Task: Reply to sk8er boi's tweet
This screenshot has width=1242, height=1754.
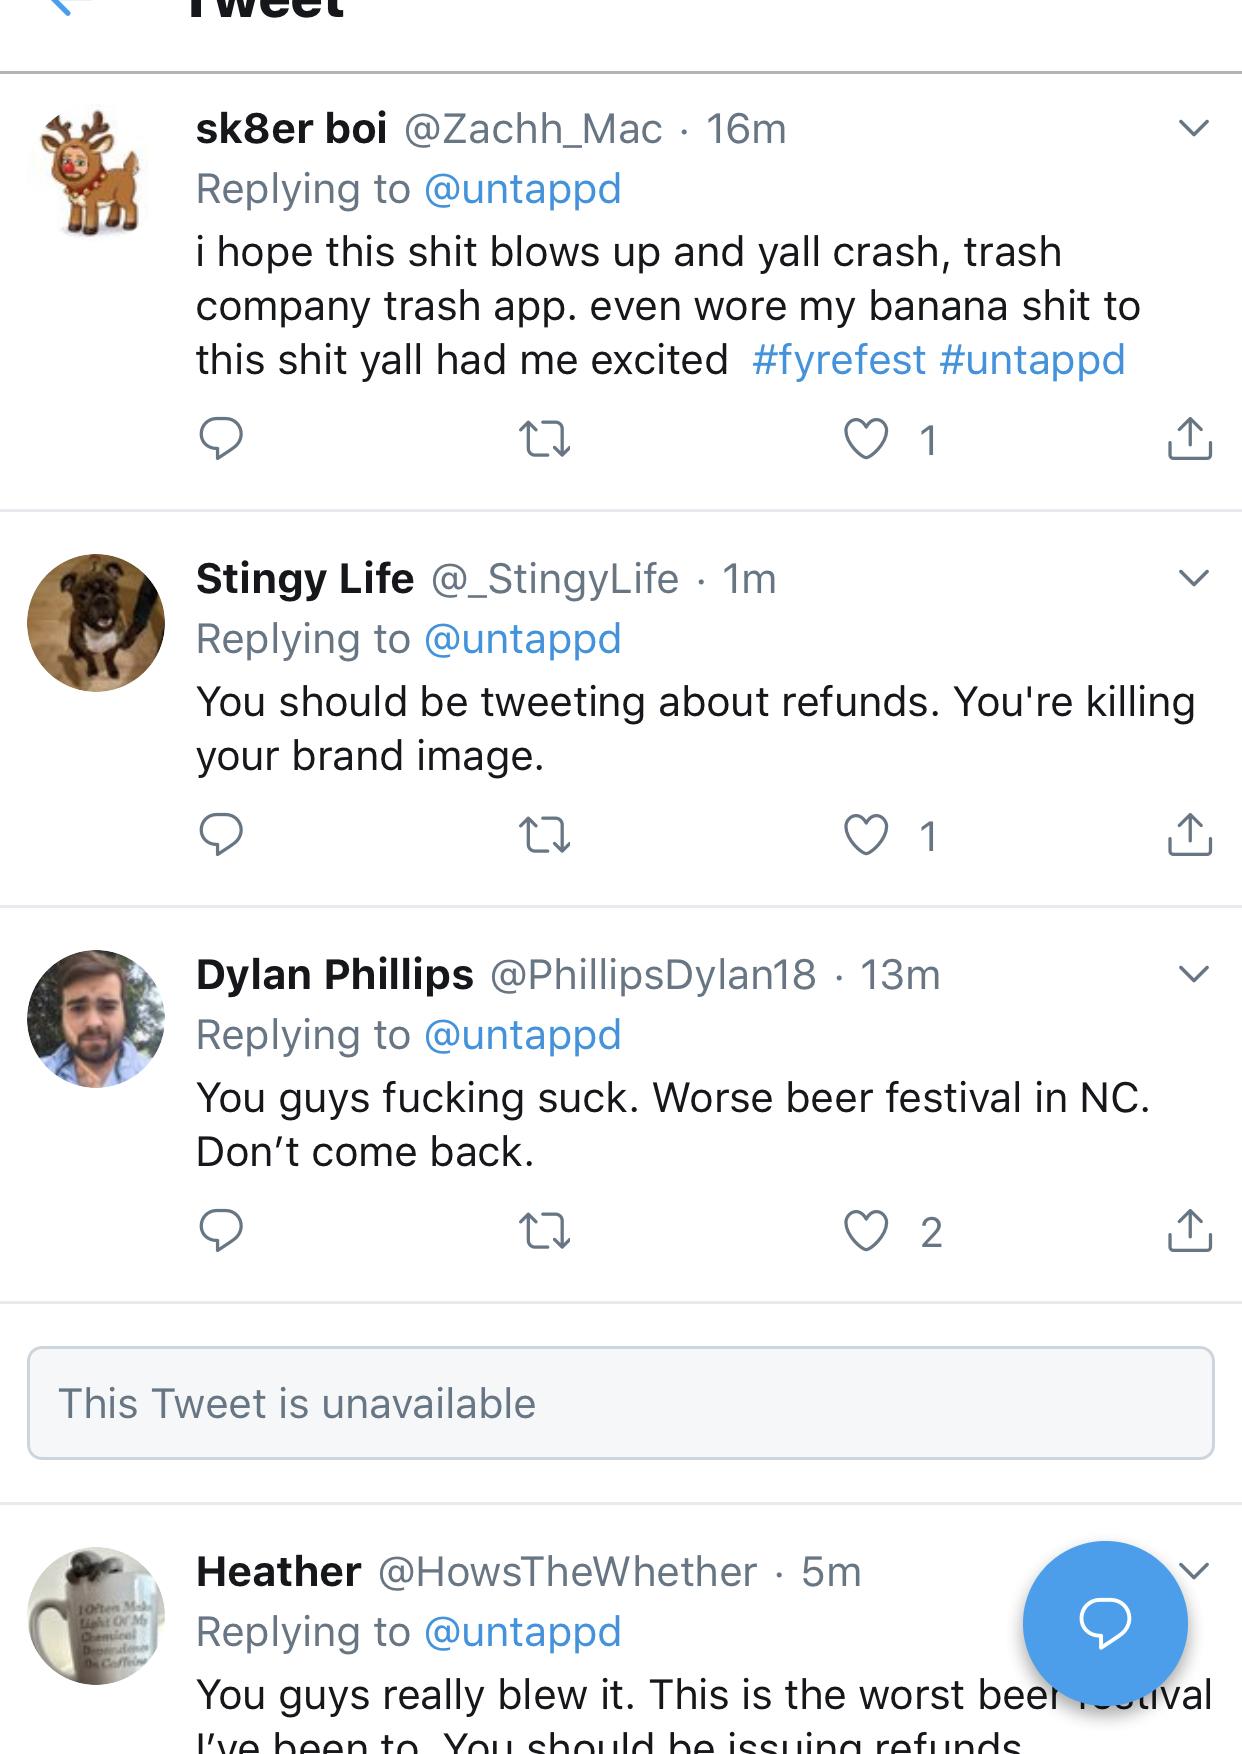Action: coord(221,438)
